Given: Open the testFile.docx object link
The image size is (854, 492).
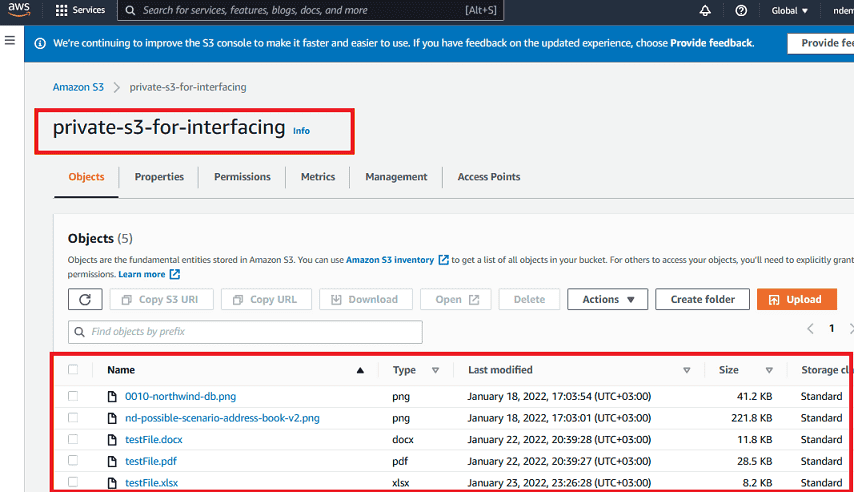Looking at the screenshot, I should coord(153,439).
